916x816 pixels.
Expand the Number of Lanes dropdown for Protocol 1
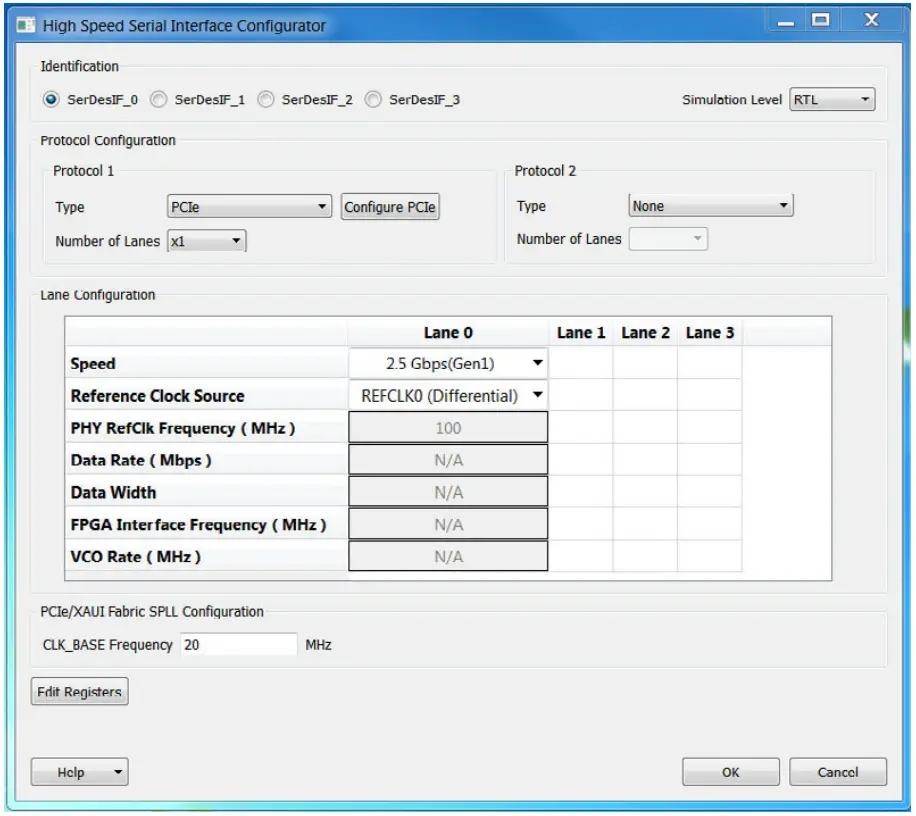click(x=206, y=240)
